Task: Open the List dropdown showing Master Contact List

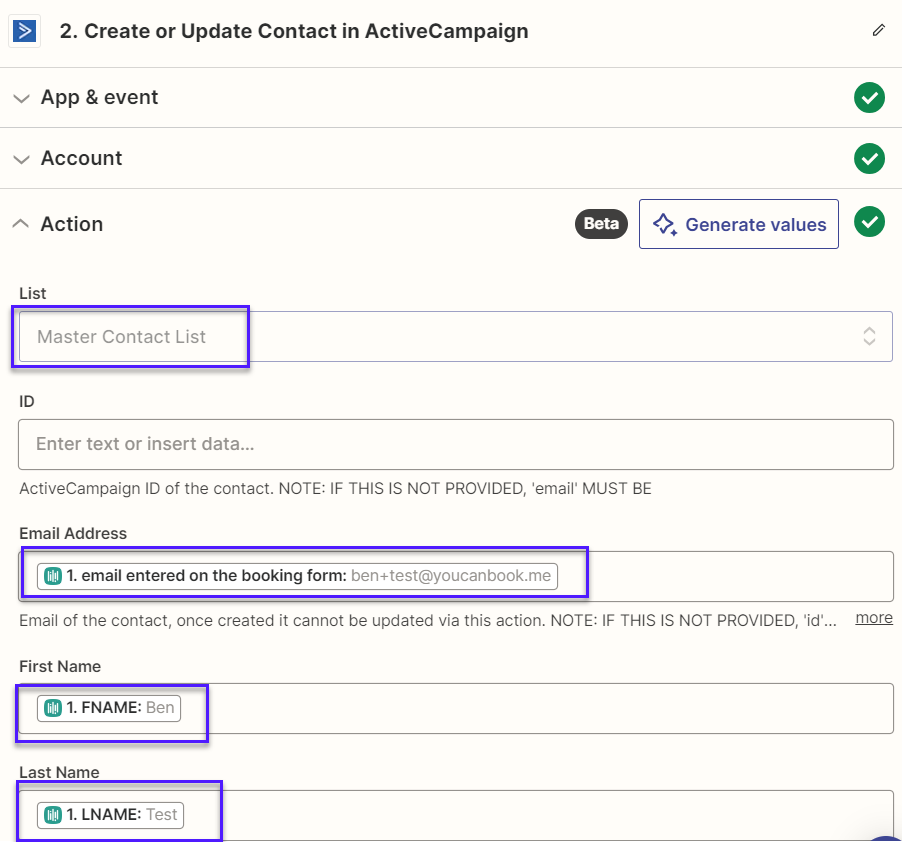Action: 456,336
